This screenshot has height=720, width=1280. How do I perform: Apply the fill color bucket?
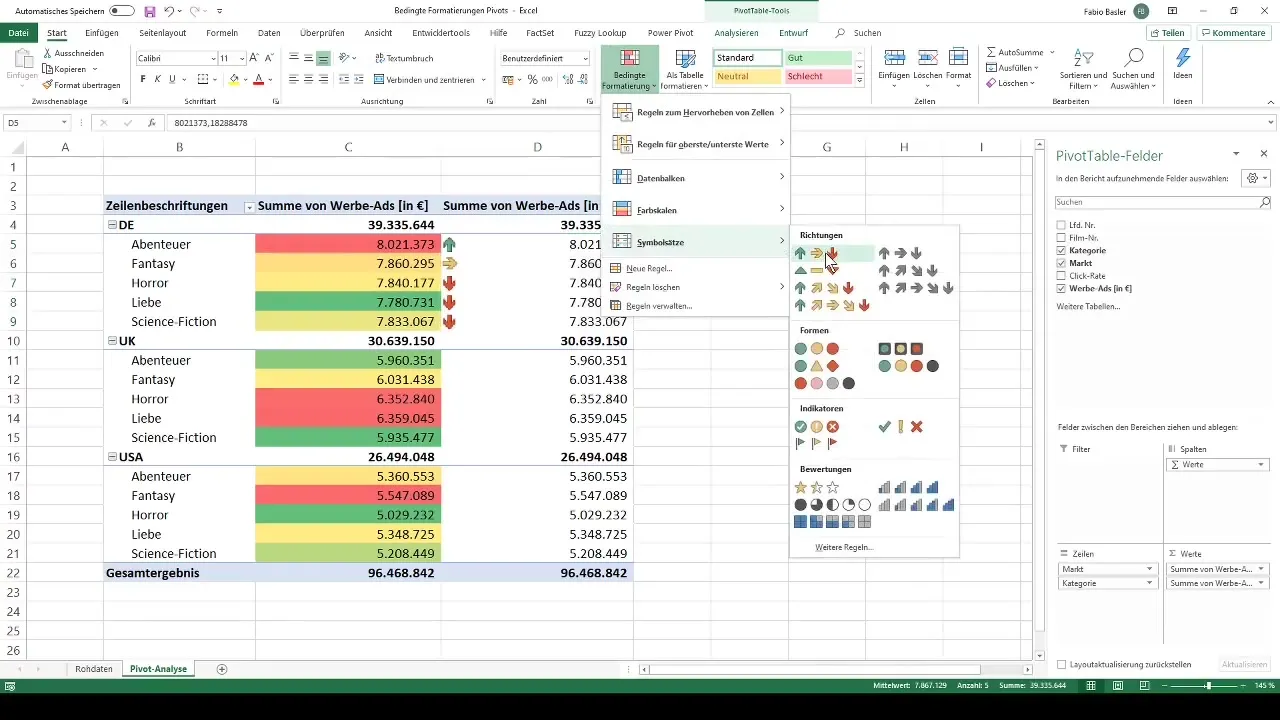(x=234, y=79)
